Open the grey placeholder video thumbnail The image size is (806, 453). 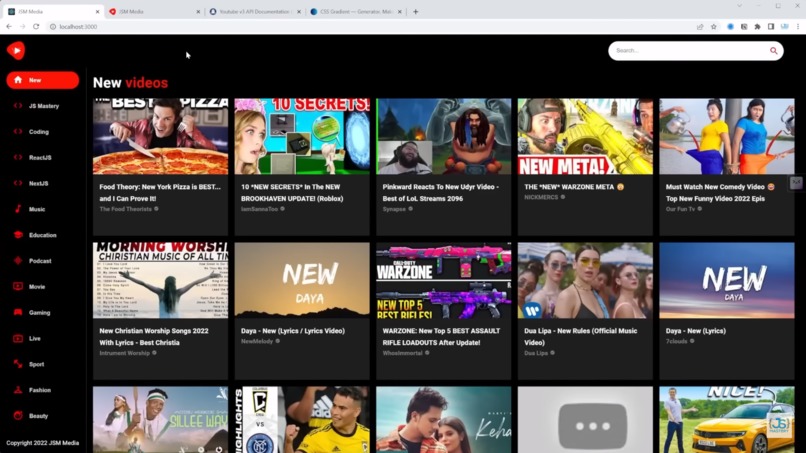click(585, 420)
